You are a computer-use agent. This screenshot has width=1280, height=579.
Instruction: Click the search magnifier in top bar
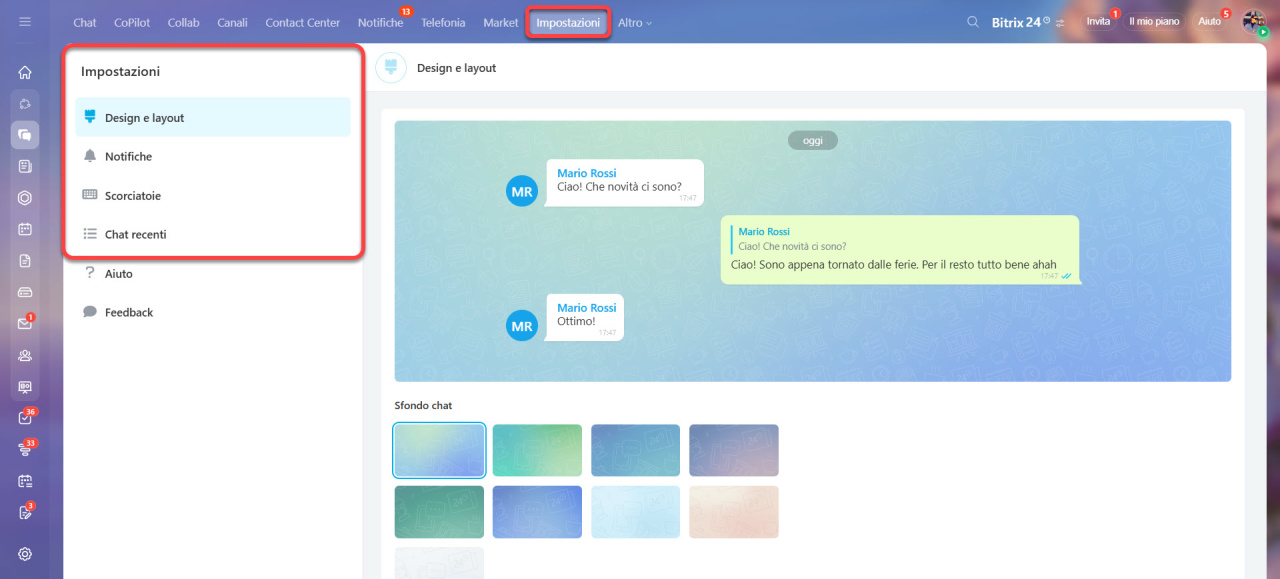[973, 22]
